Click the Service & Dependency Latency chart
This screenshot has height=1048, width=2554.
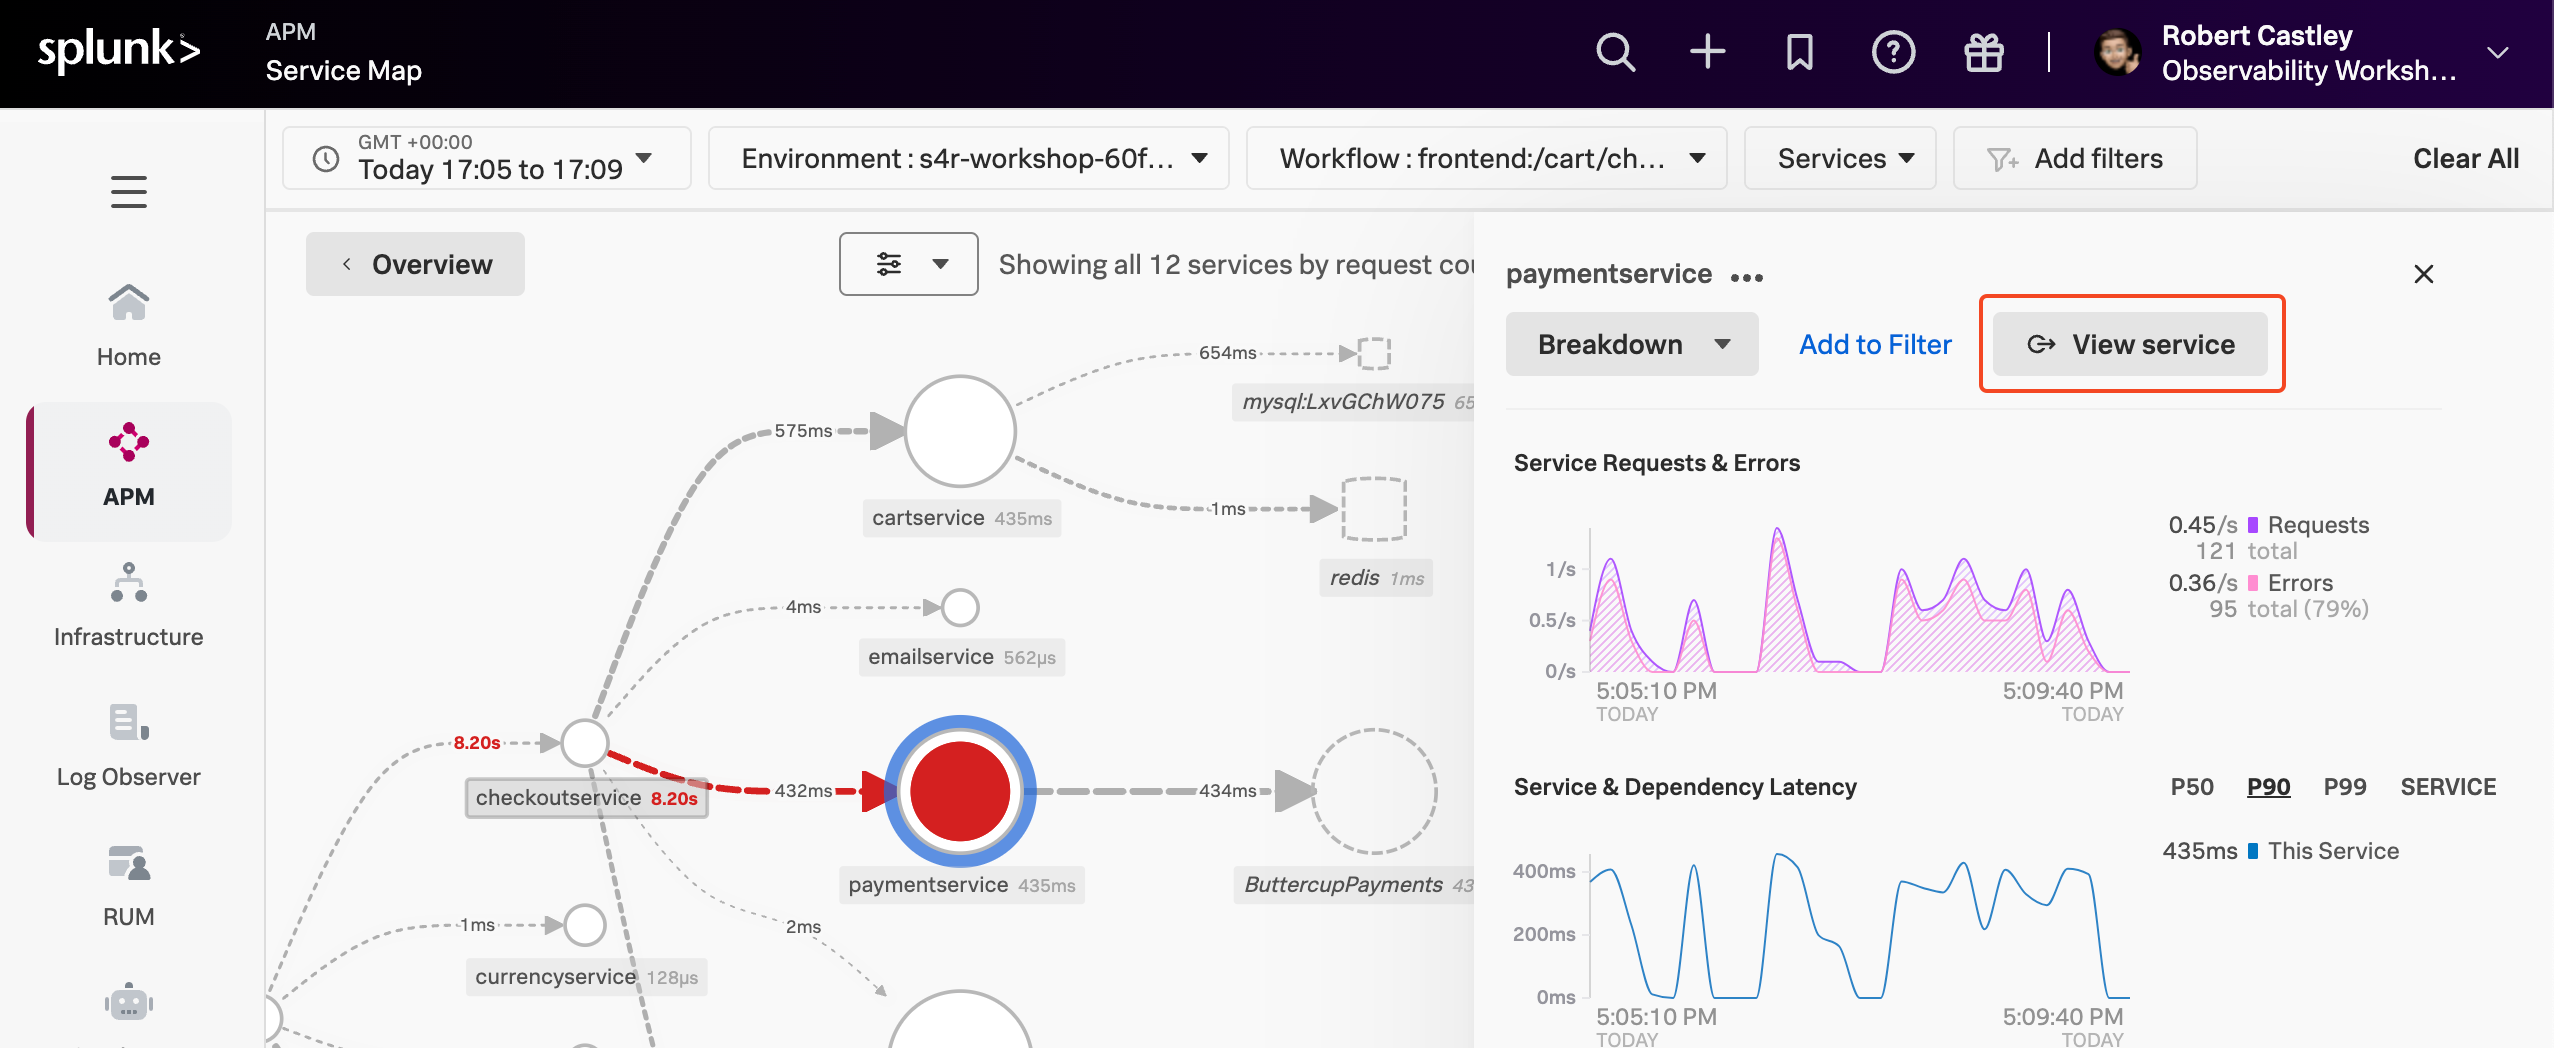pos(1859,925)
